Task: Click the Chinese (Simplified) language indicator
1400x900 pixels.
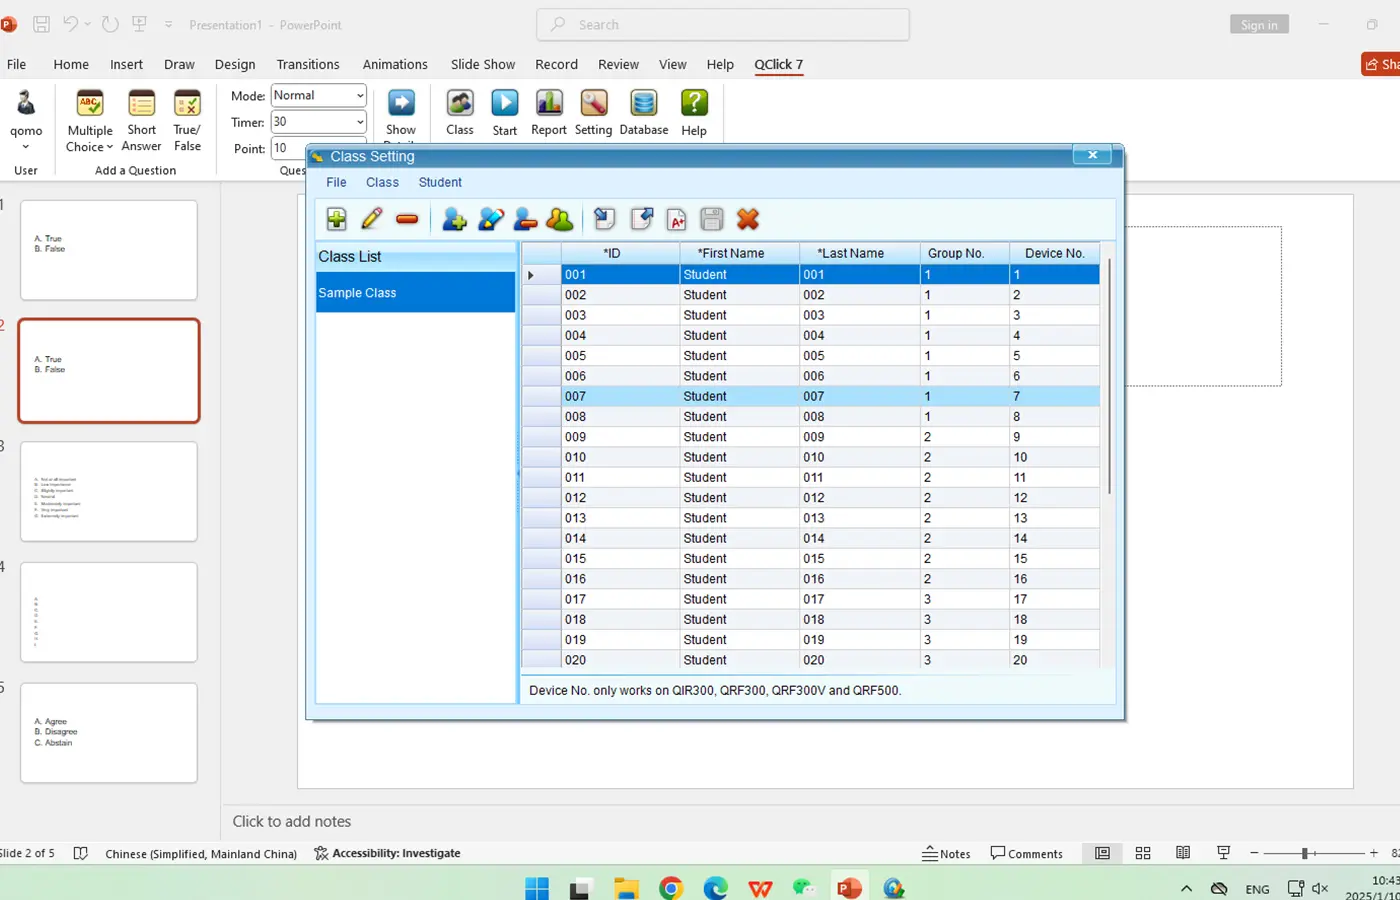Action: 201,853
